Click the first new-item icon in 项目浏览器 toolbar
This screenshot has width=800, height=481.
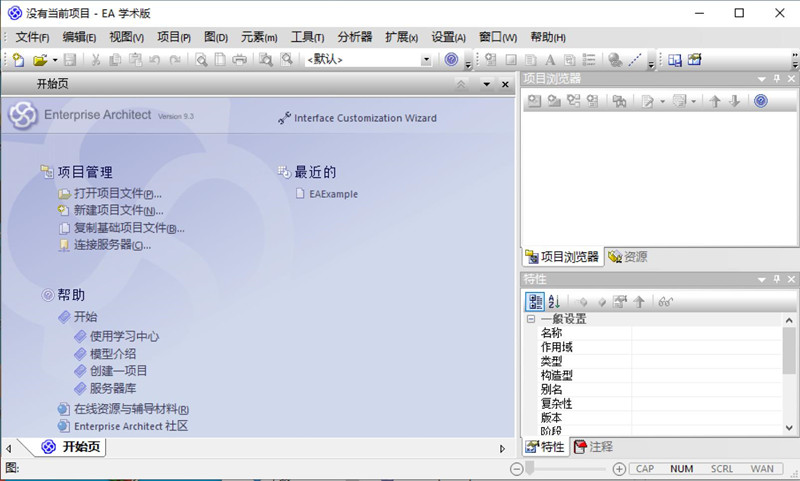(534, 101)
